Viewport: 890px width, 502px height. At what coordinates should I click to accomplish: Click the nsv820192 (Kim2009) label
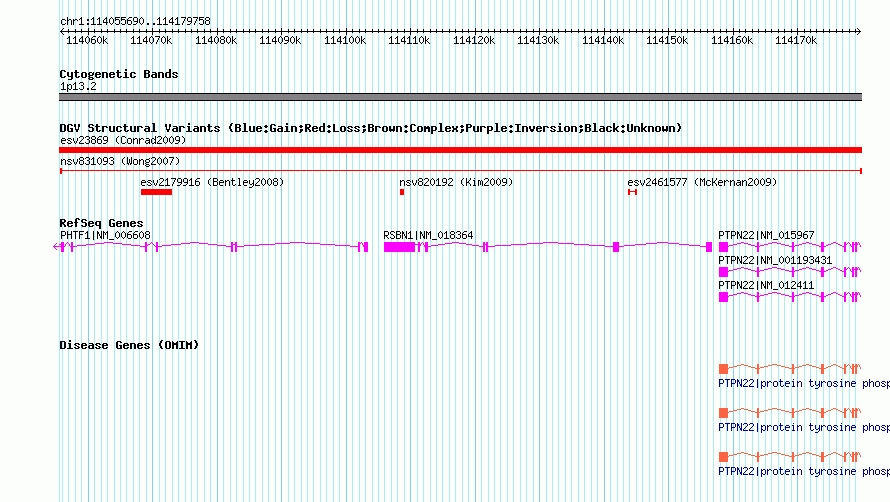coord(456,182)
